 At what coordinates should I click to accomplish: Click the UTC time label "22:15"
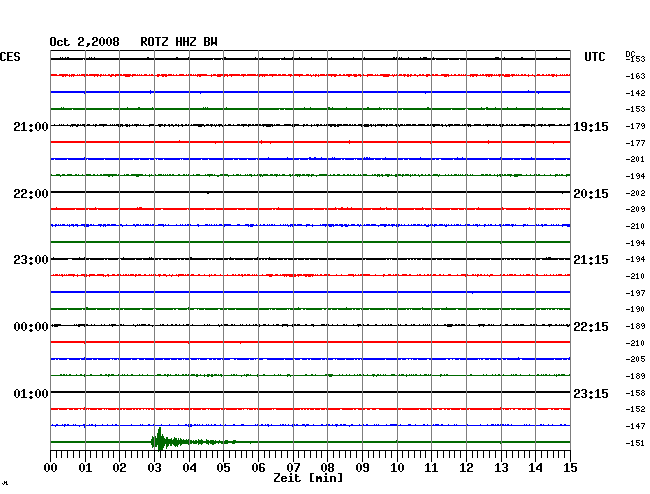coord(591,327)
